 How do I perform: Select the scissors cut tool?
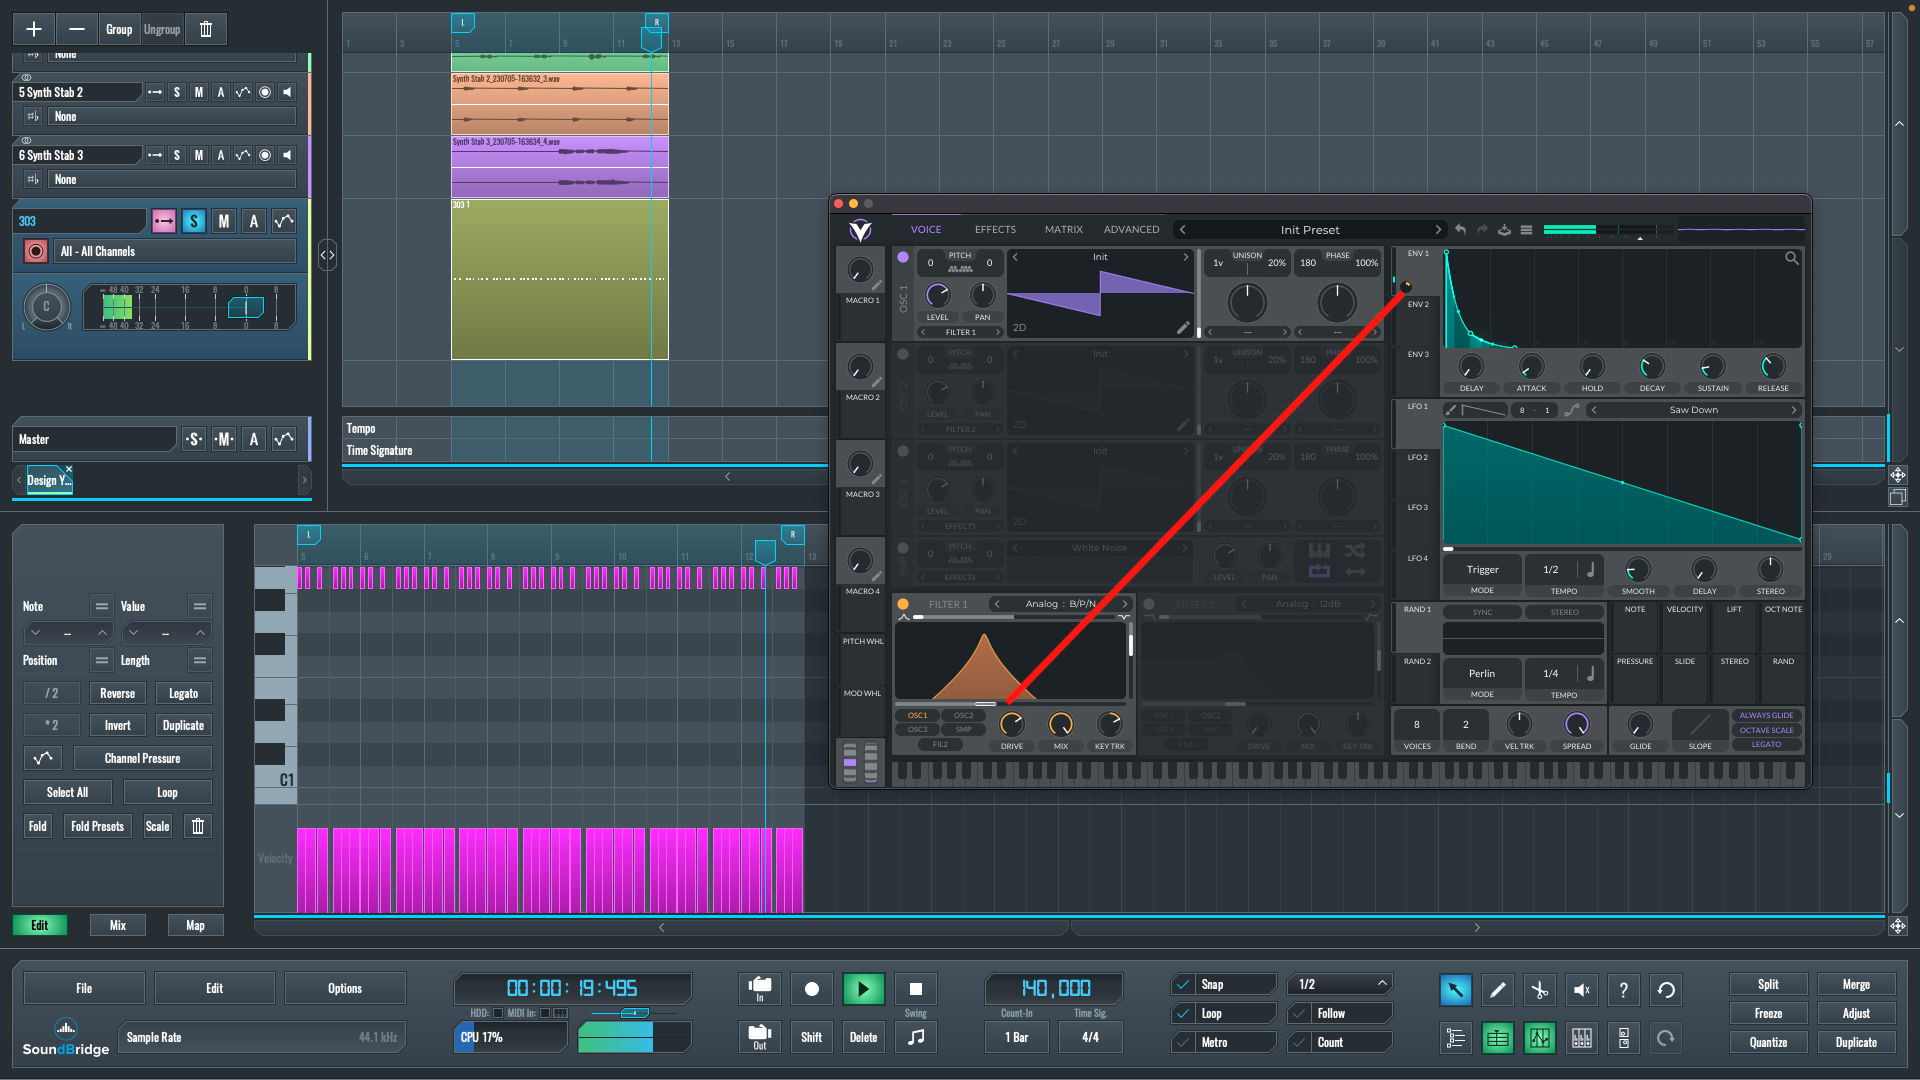pyautogui.click(x=1539, y=990)
